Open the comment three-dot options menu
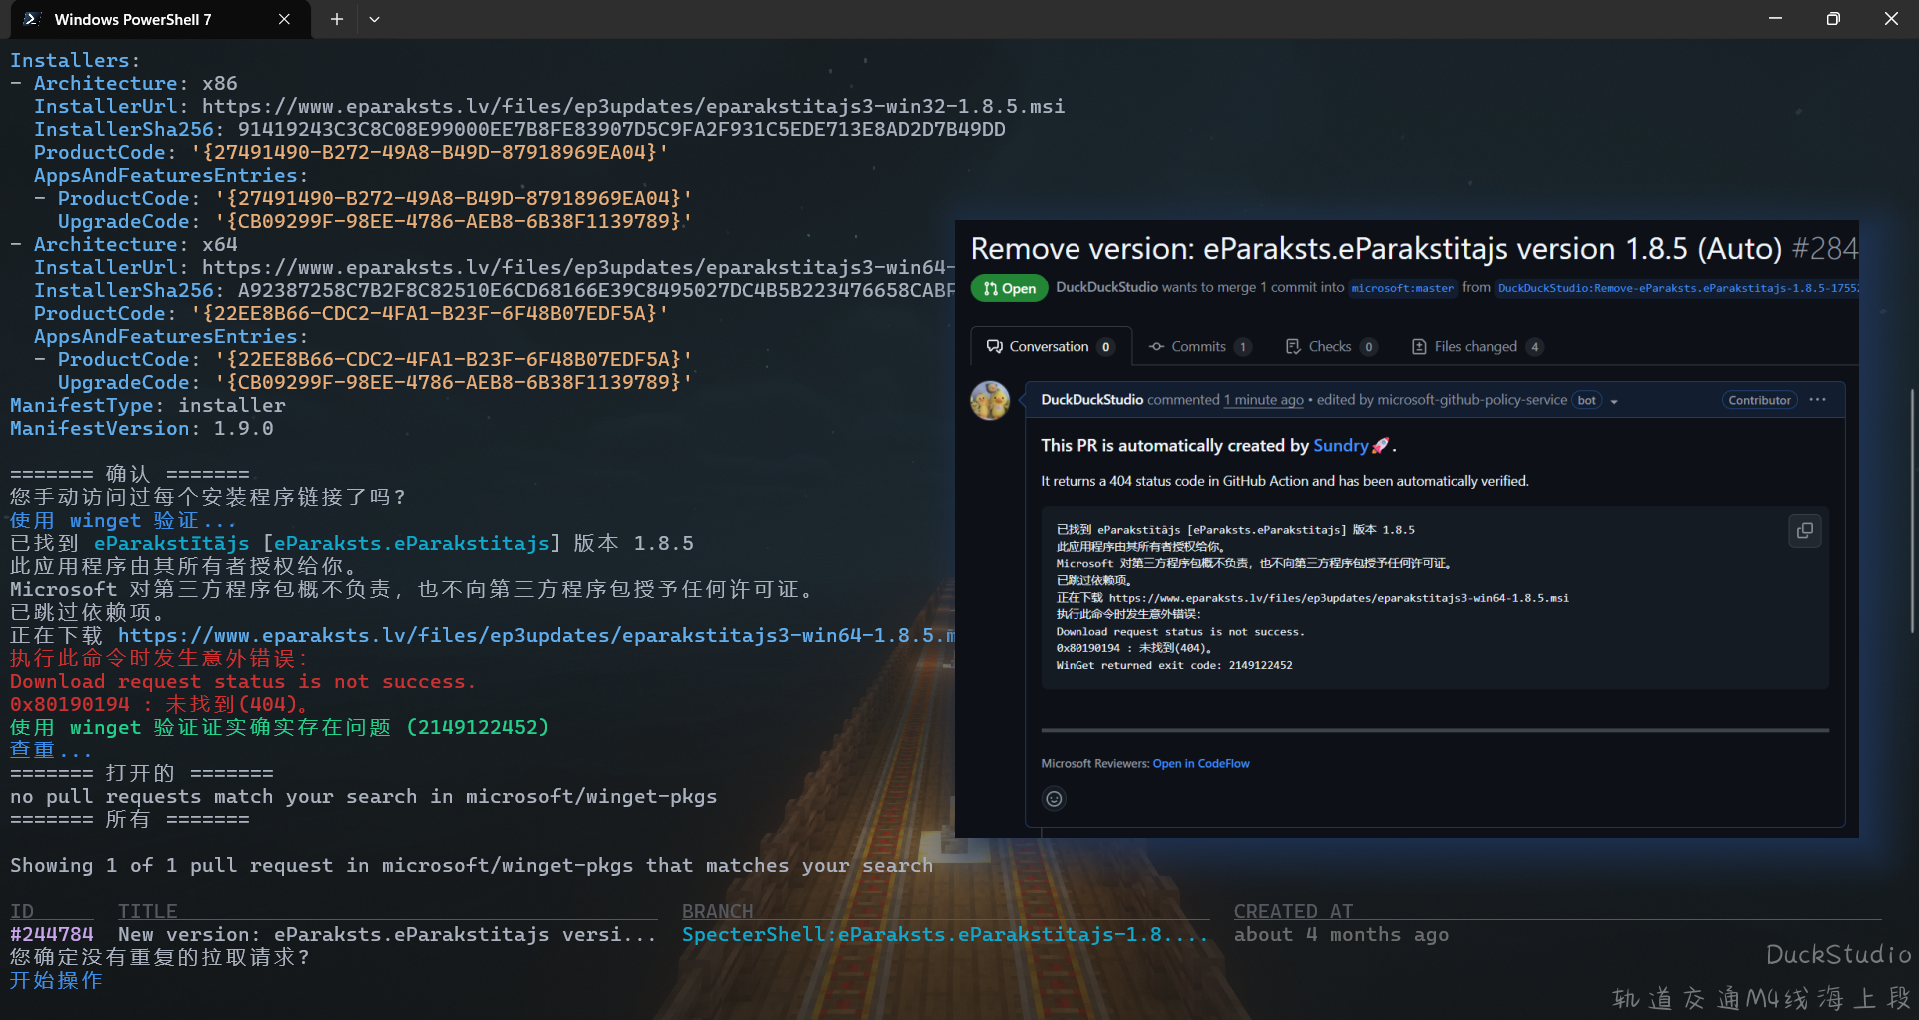Image resolution: width=1919 pixels, height=1020 pixels. coord(1818,400)
